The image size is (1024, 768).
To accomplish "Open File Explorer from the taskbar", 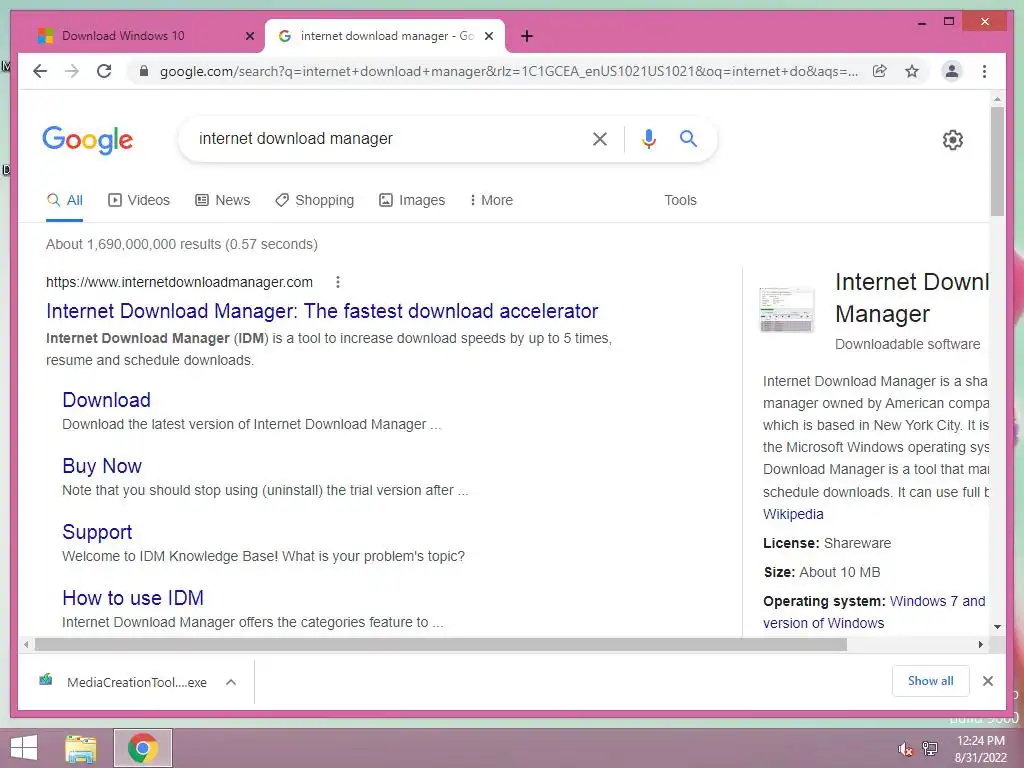I will pos(81,748).
